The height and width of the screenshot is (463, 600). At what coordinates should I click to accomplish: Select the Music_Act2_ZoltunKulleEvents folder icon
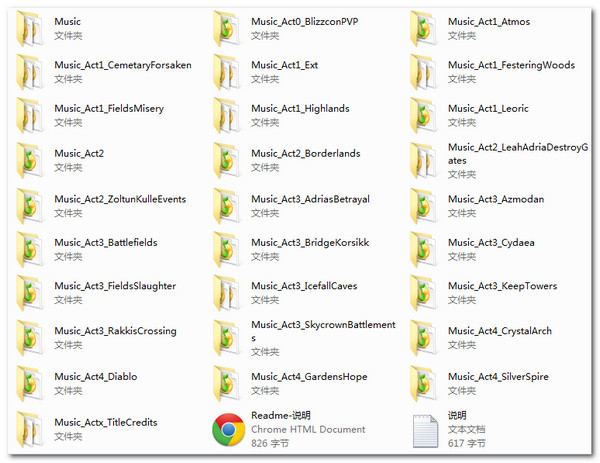point(30,206)
